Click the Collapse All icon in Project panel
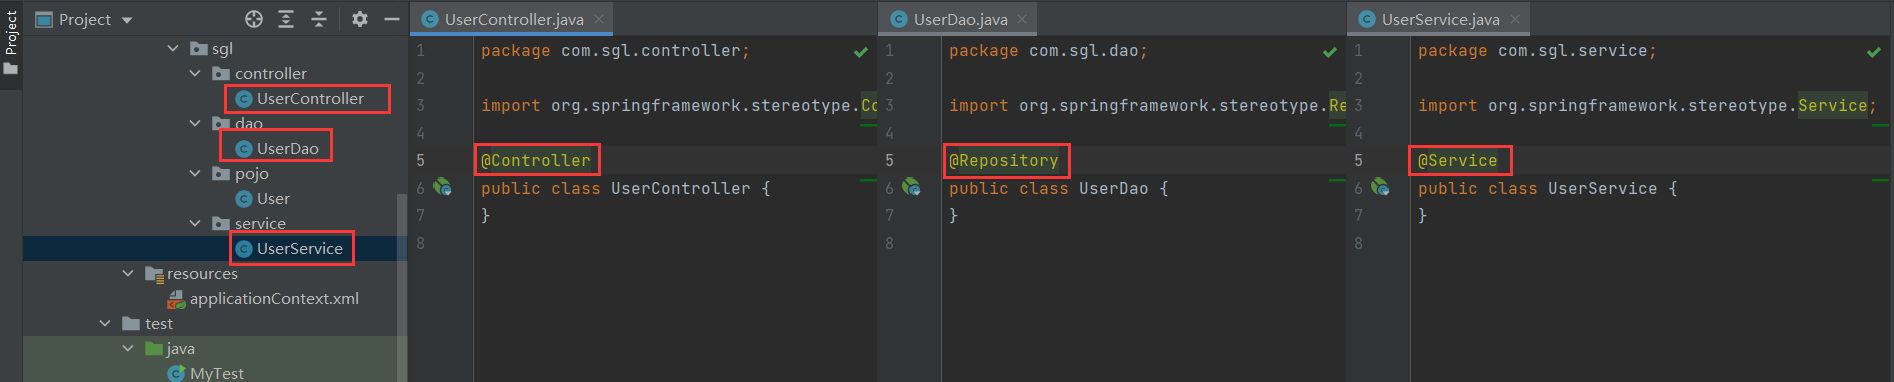The image size is (1894, 382). [x=319, y=19]
